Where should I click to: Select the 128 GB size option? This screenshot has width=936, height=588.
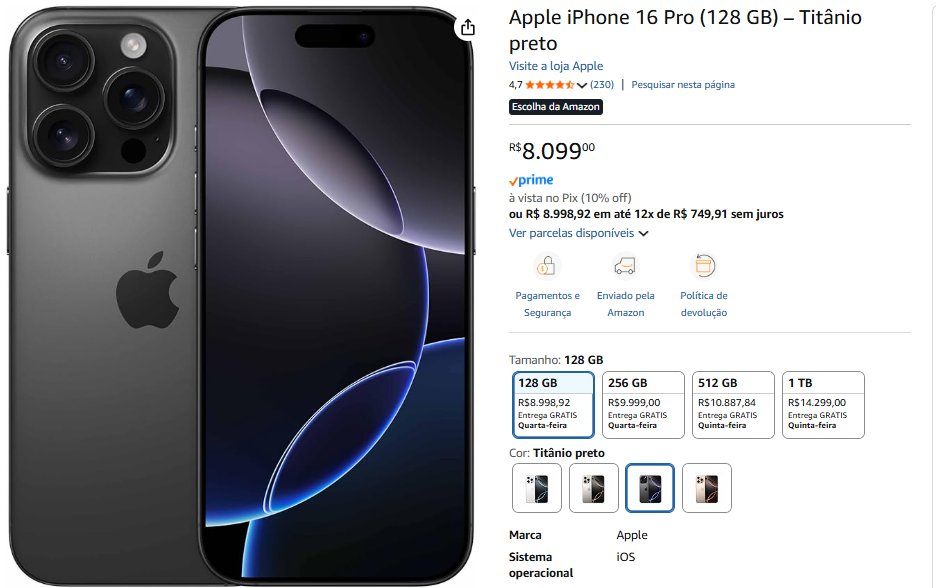tap(553, 405)
